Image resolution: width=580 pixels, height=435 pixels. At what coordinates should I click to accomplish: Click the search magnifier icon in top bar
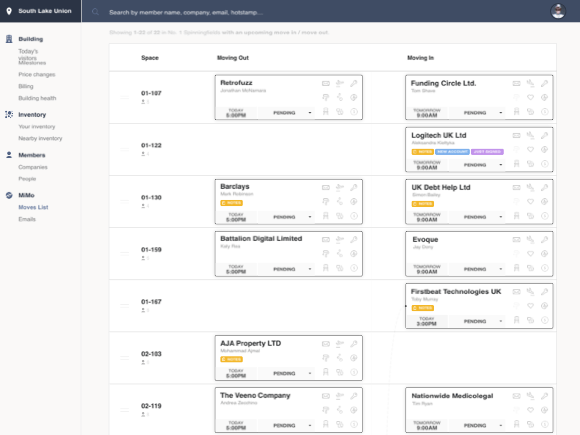pyautogui.click(x=95, y=12)
